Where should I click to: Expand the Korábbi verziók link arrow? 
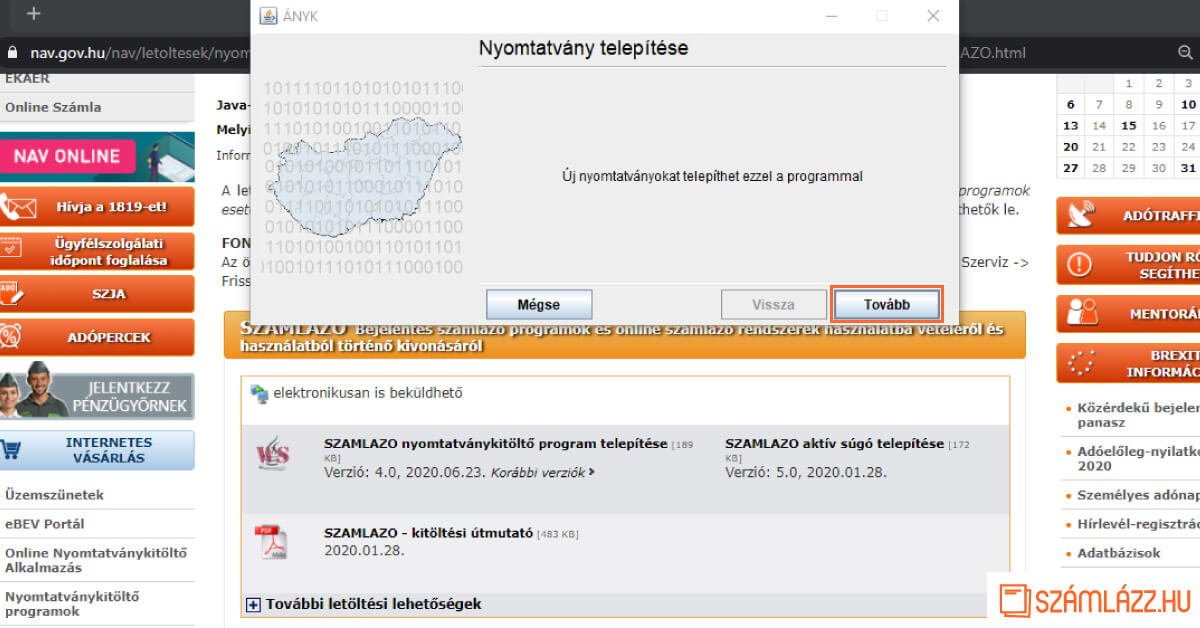tap(591, 472)
